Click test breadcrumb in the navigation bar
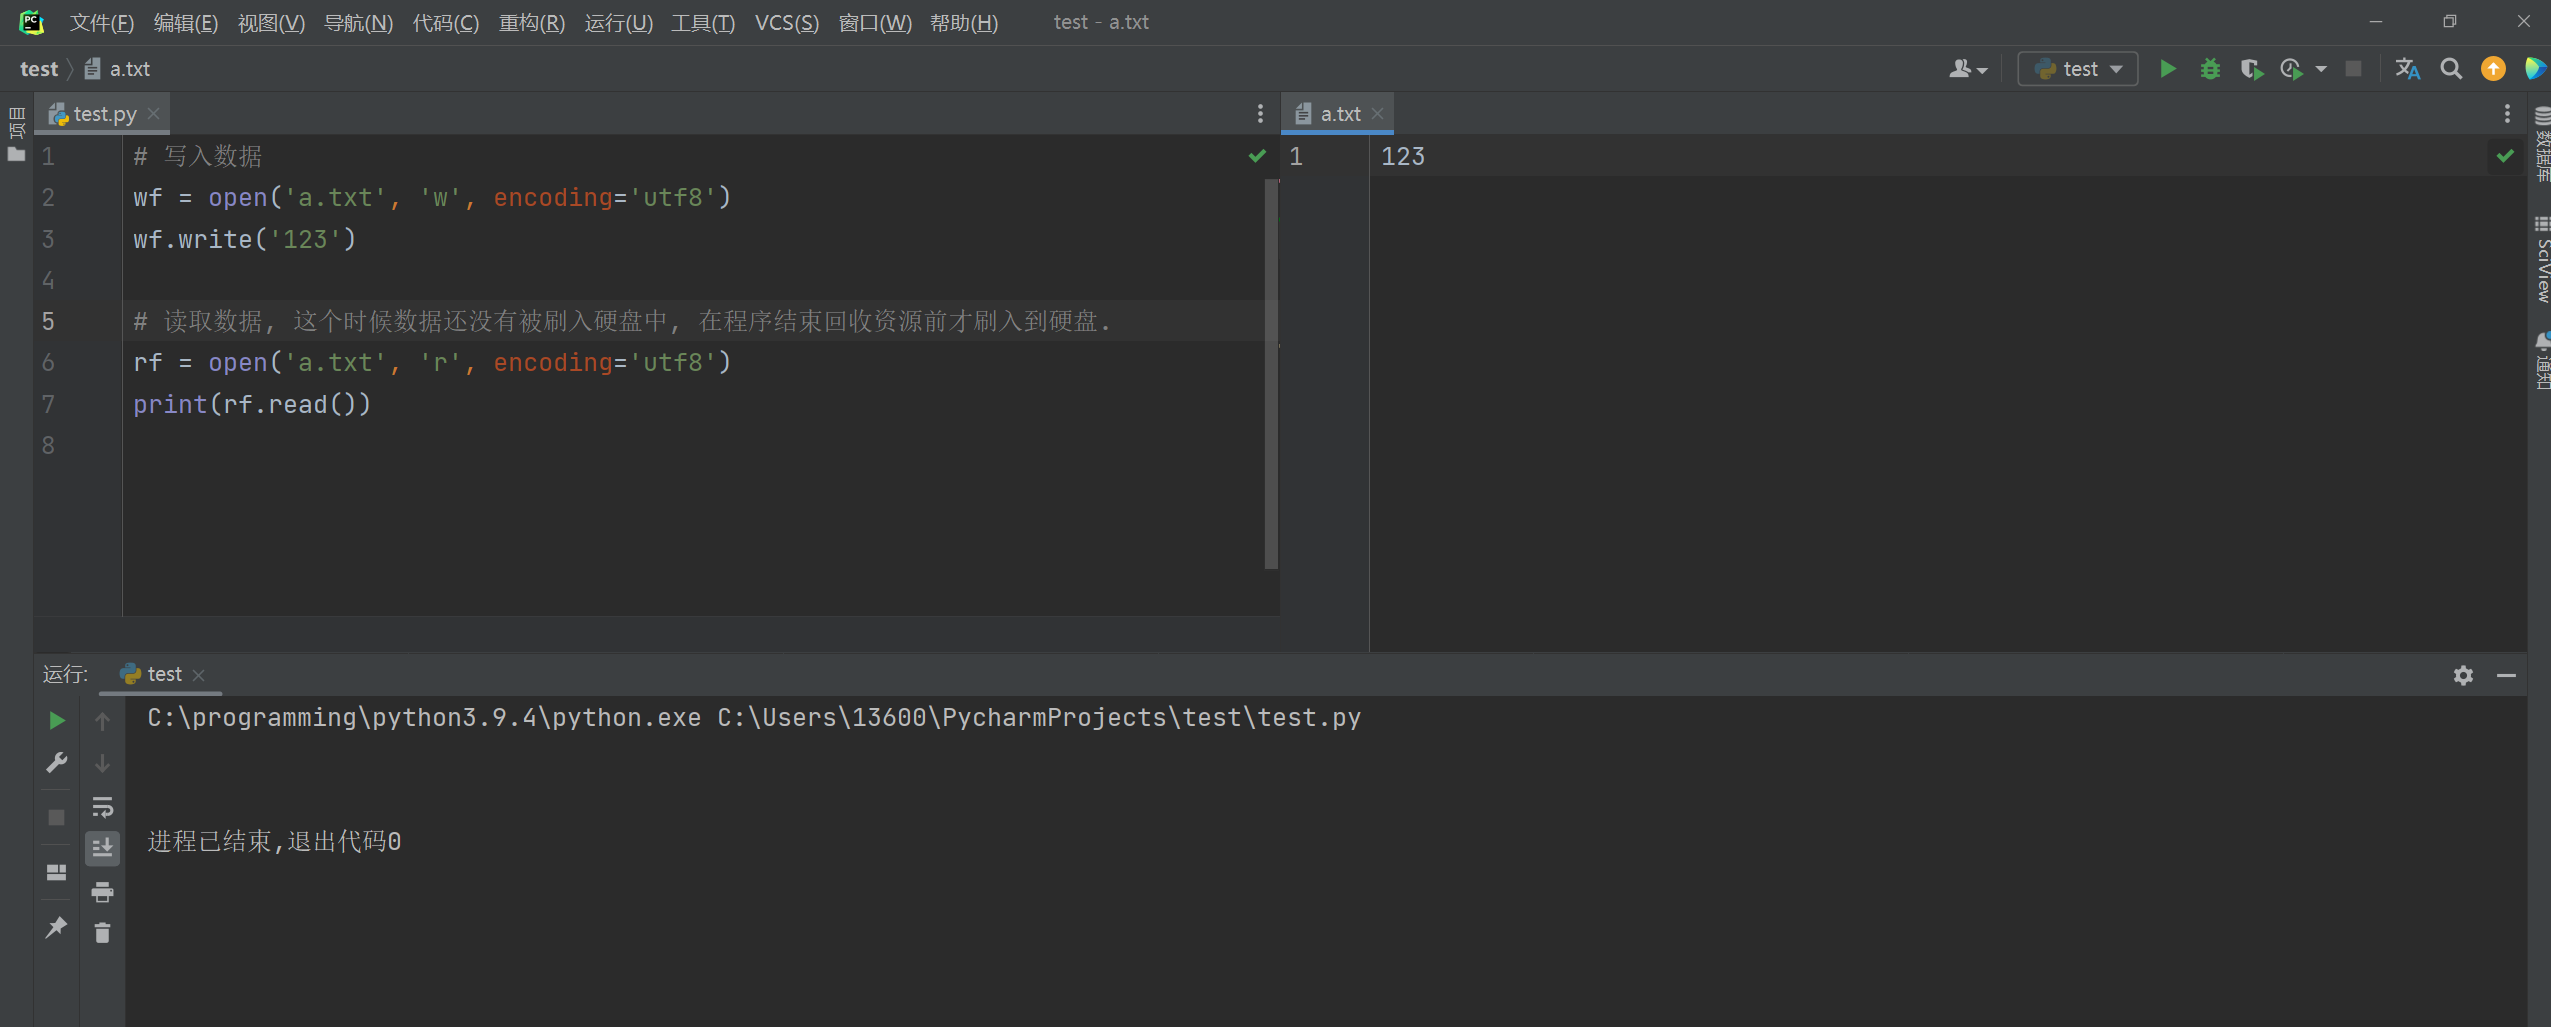The image size is (2551, 1027). [x=39, y=69]
